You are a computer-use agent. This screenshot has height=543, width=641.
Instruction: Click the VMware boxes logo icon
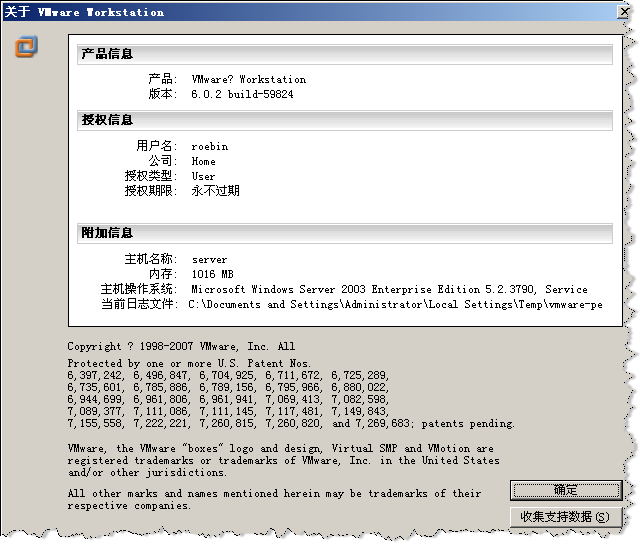[x=27, y=46]
